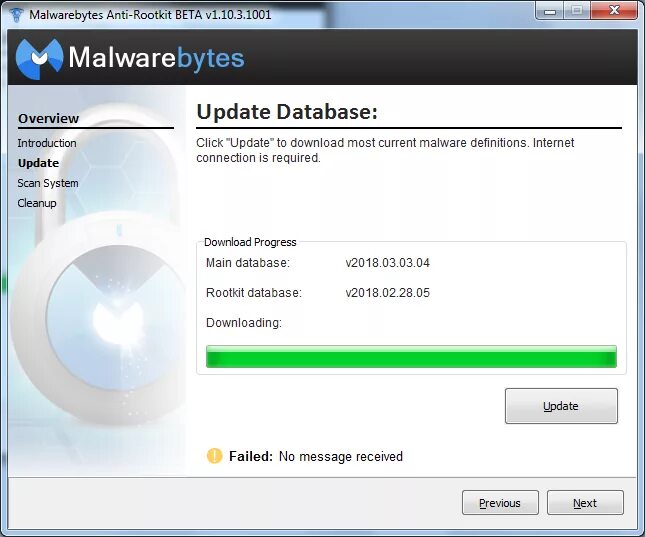Minimize the Anti-Rootkit window
645x537 pixels.
550,11
